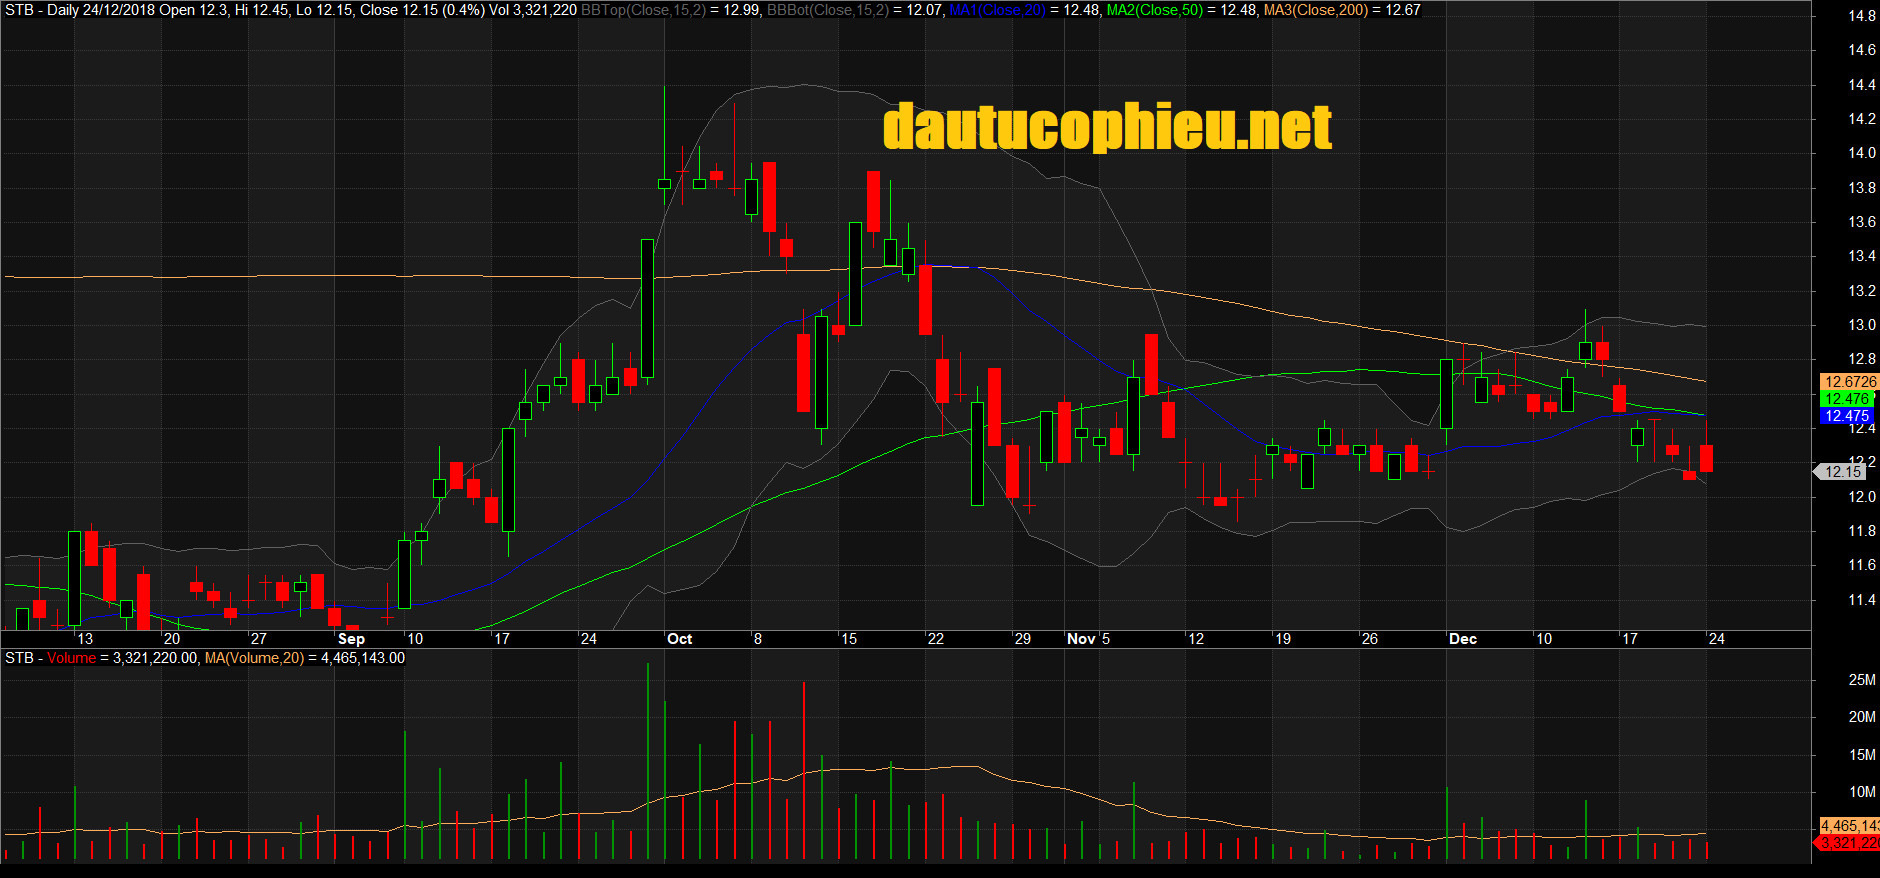Click the MA(Volume,20) label in volume pane
Screen dimensions: 1880x878
click(254, 658)
